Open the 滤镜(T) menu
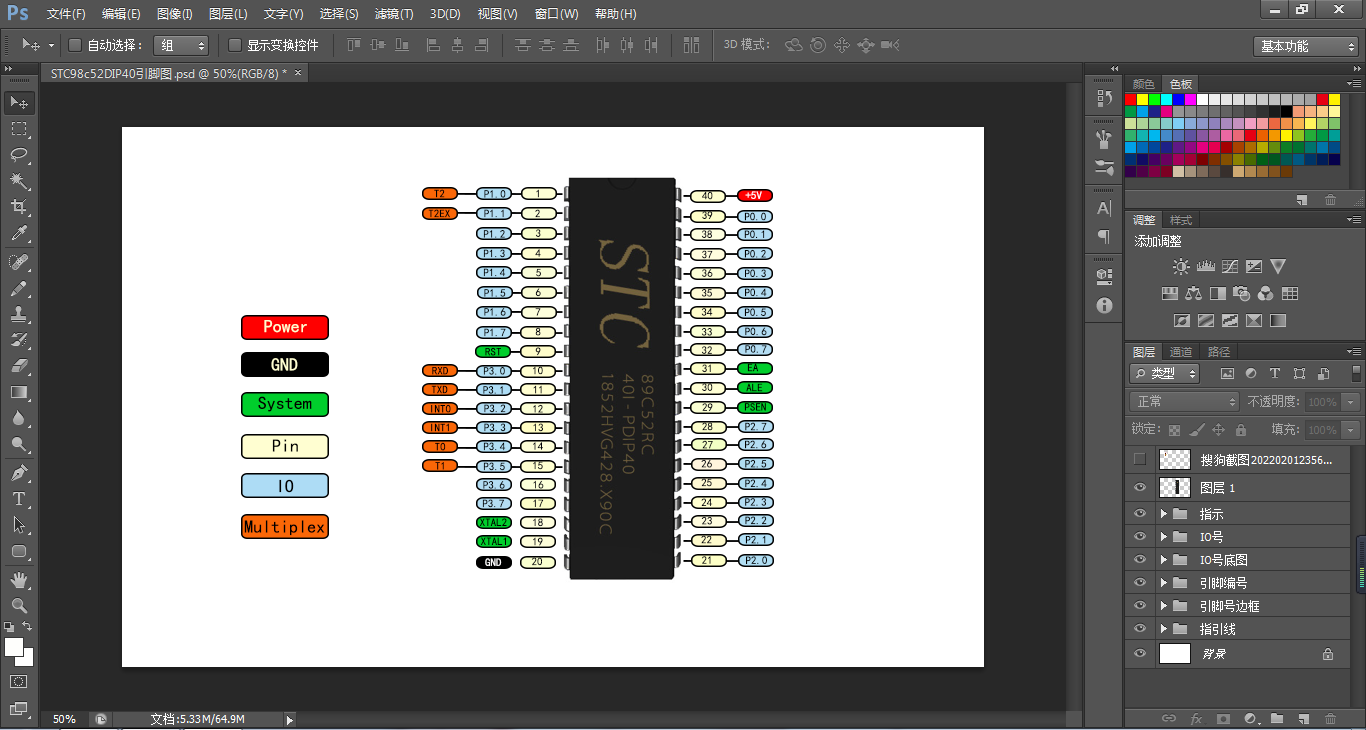The image size is (1366, 730). tap(394, 14)
